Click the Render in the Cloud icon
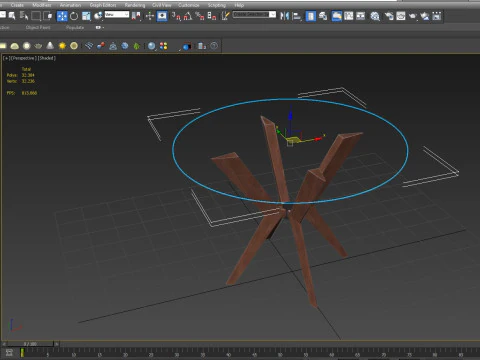 (x=425, y=16)
